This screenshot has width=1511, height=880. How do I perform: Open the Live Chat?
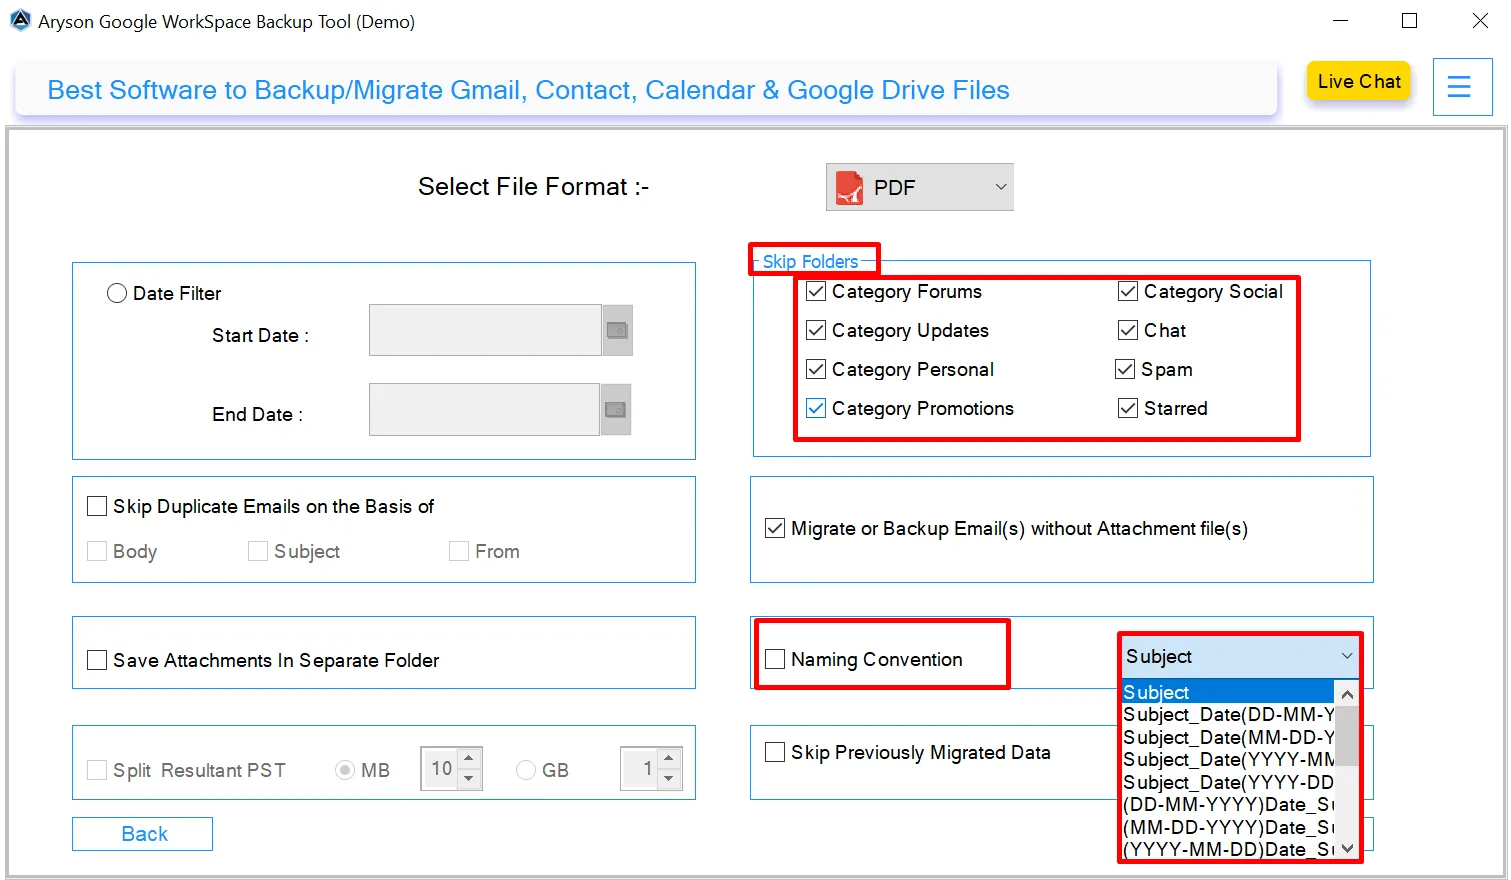1358,81
